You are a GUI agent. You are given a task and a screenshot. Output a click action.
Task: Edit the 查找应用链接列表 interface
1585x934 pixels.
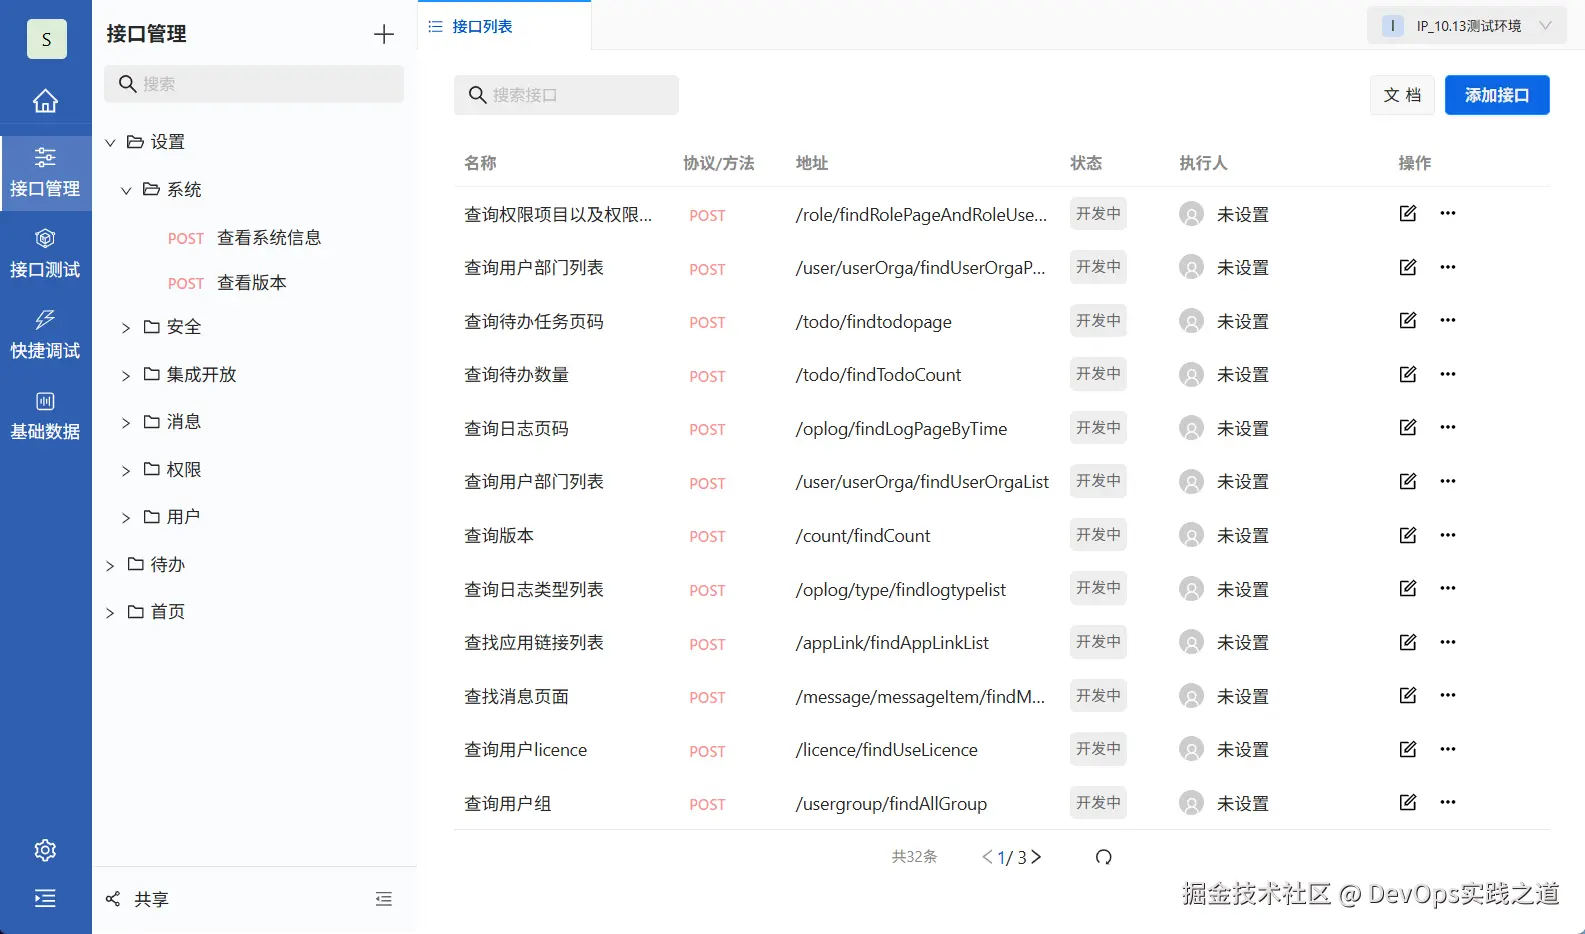click(1408, 642)
